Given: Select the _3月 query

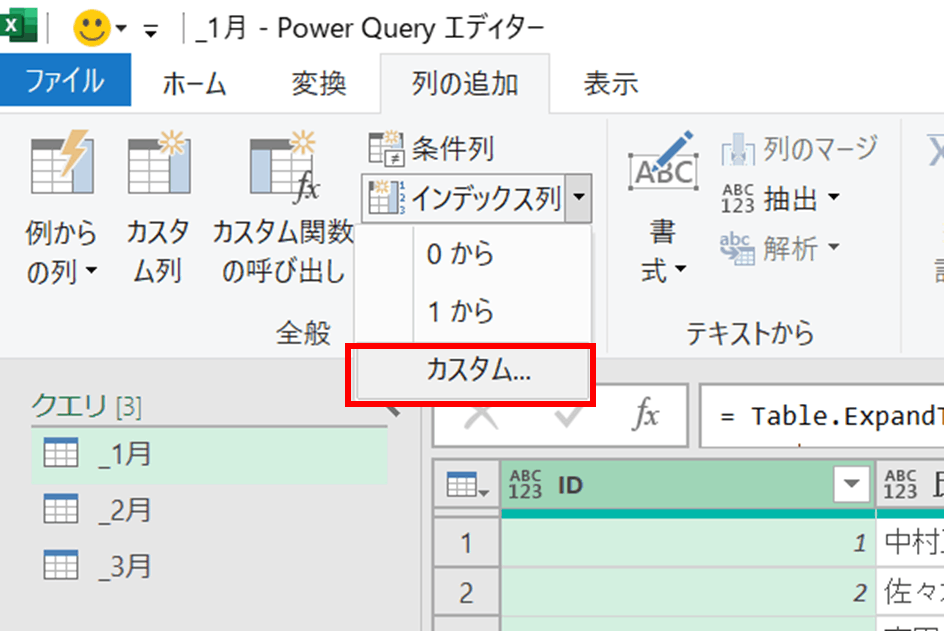Looking at the screenshot, I should 210,566.
